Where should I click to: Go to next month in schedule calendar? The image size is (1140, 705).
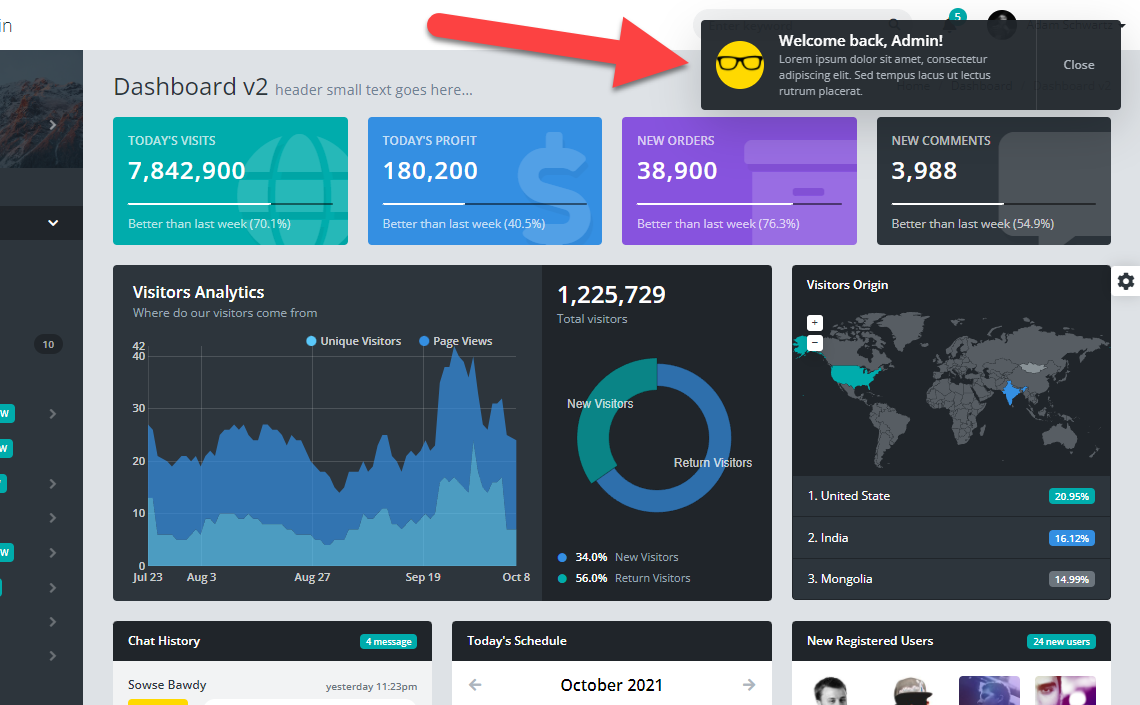749,685
